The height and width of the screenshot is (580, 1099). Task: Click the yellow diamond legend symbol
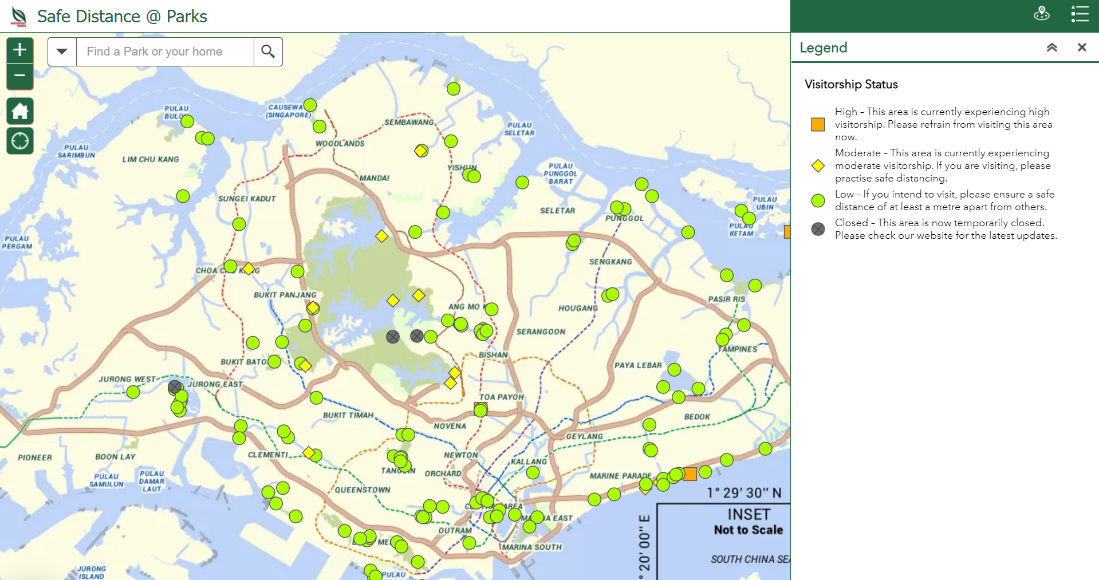click(x=818, y=166)
